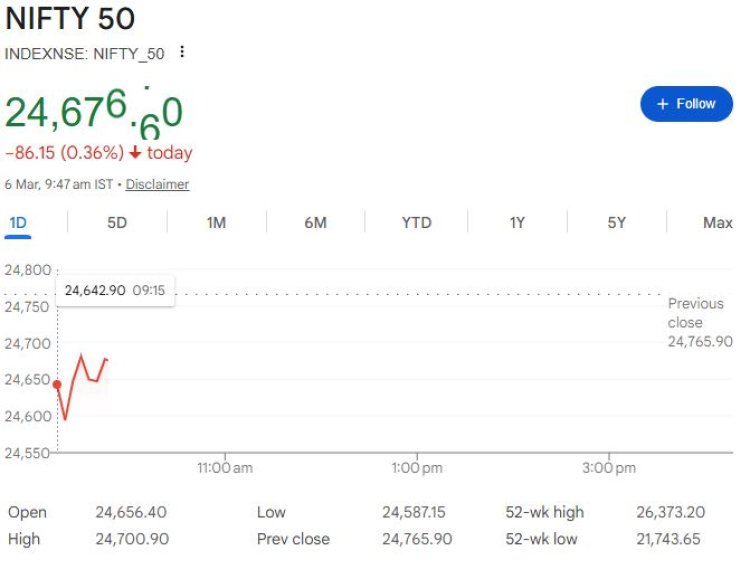Click the 24,642.90 chart tooltip

tap(115, 290)
